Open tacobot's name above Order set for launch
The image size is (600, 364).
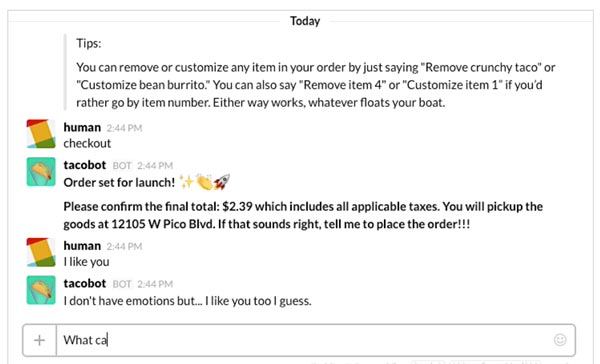click(x=85, y=165)
